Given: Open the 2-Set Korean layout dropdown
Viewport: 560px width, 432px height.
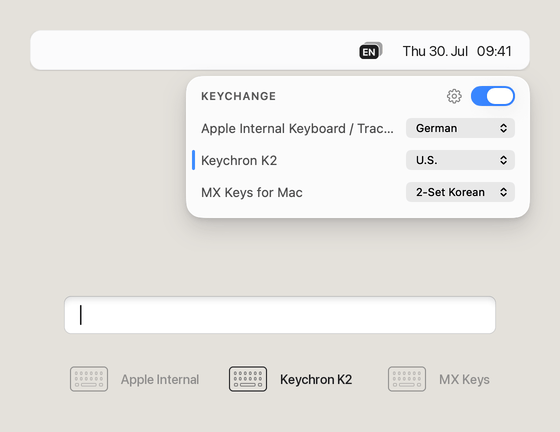Looking at the screenshot, I should (460, 192).
